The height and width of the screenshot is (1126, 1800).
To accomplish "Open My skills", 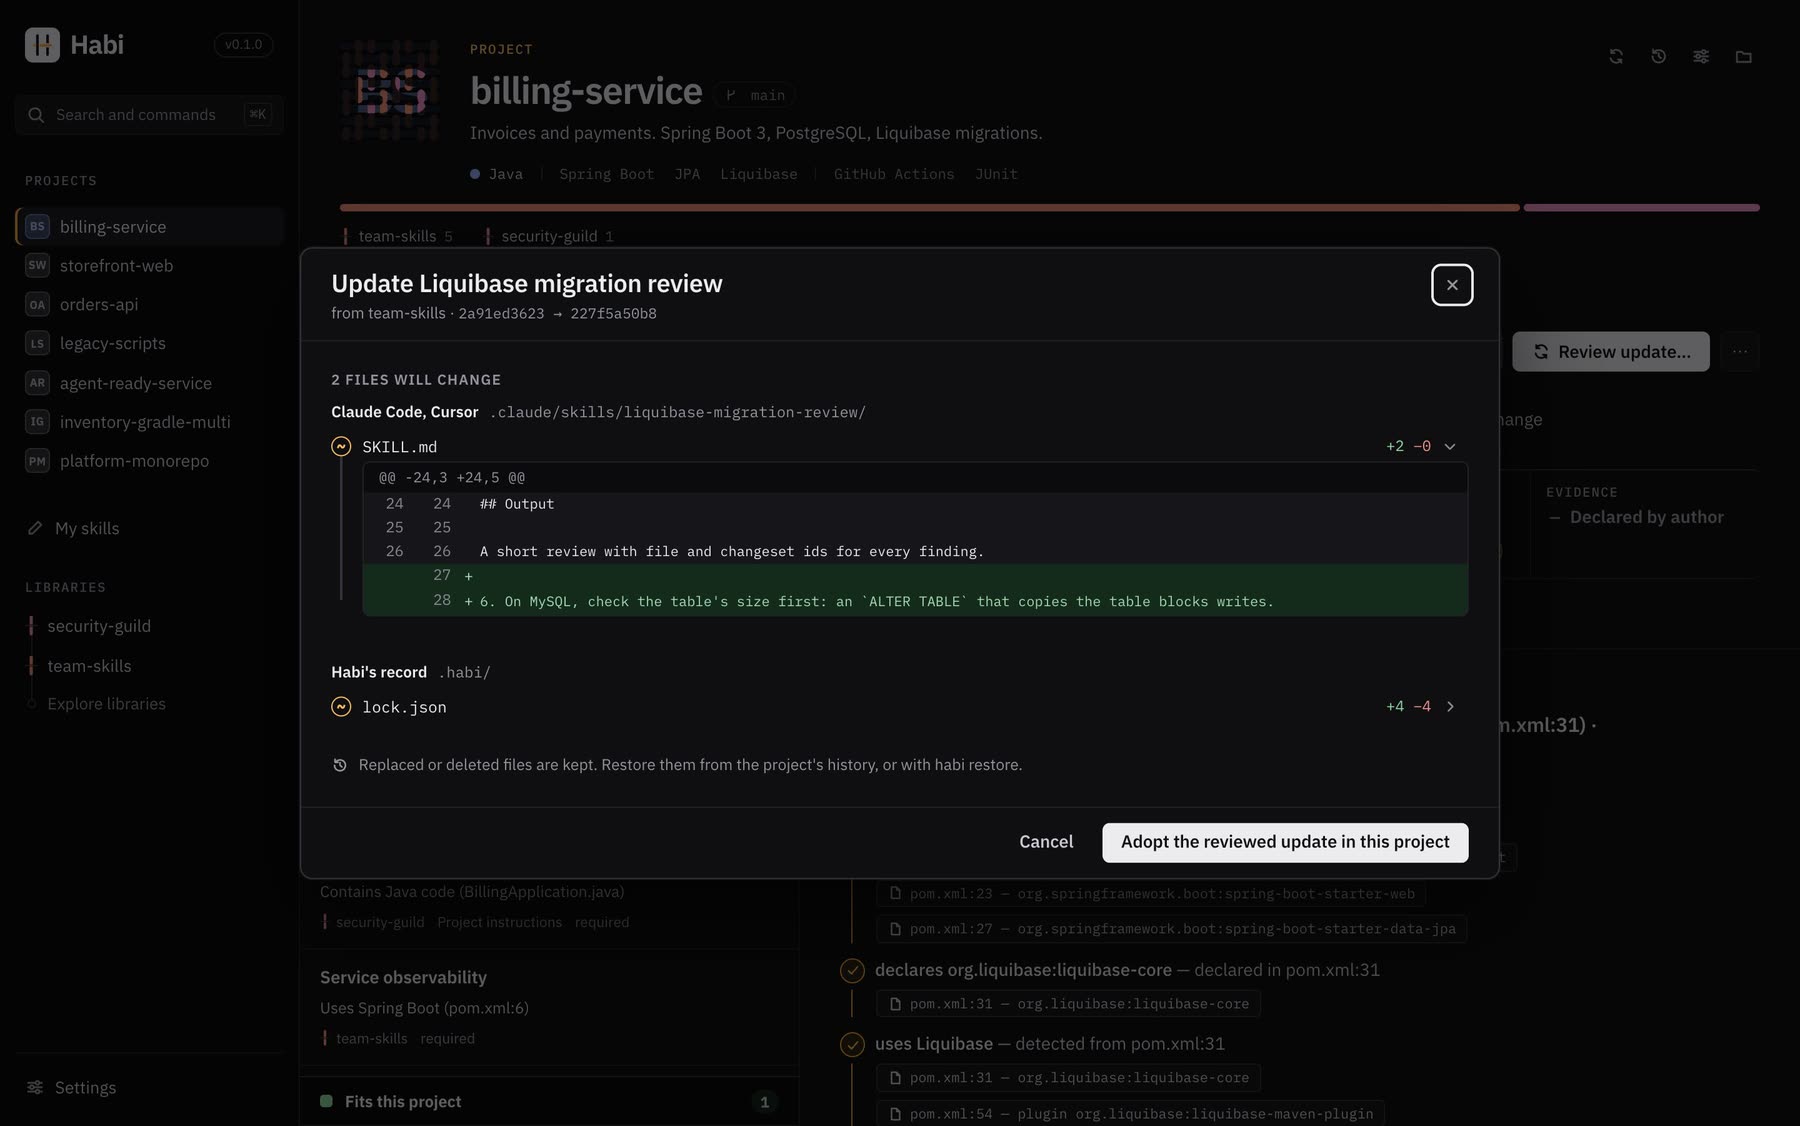I will 150,528.
